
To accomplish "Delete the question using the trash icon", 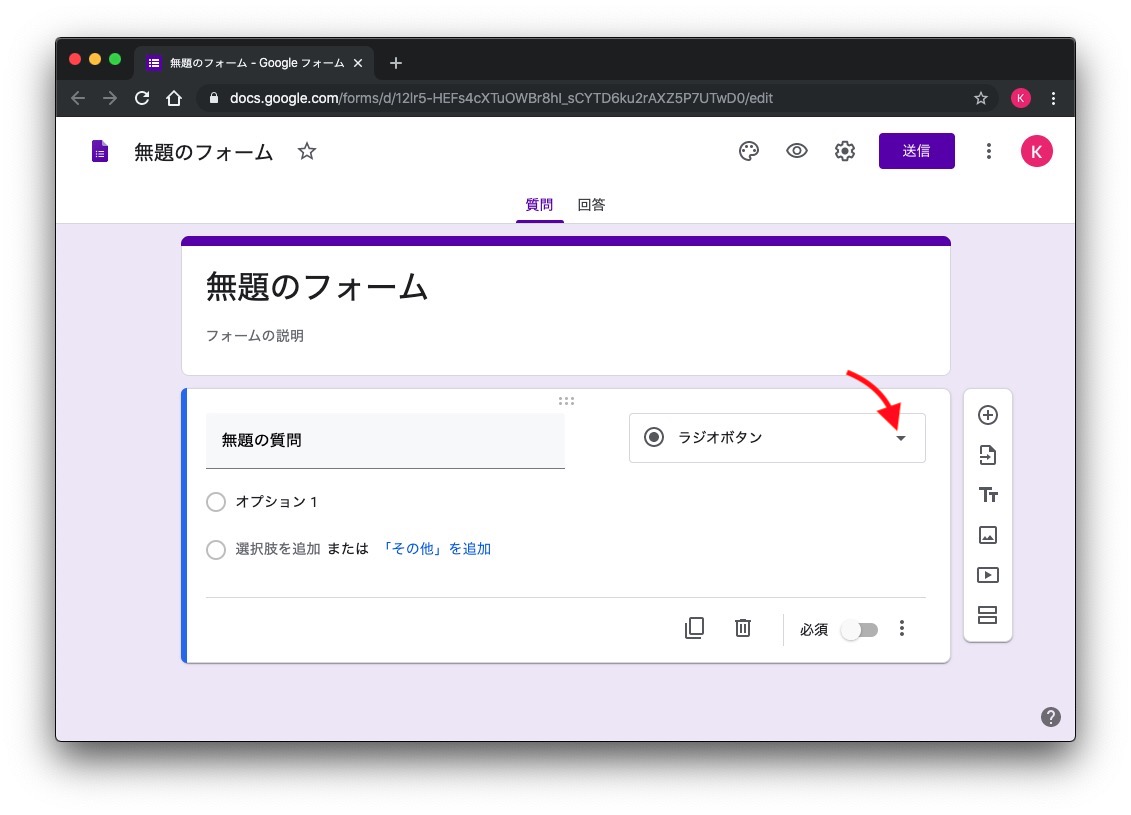I will pos(743,628).
